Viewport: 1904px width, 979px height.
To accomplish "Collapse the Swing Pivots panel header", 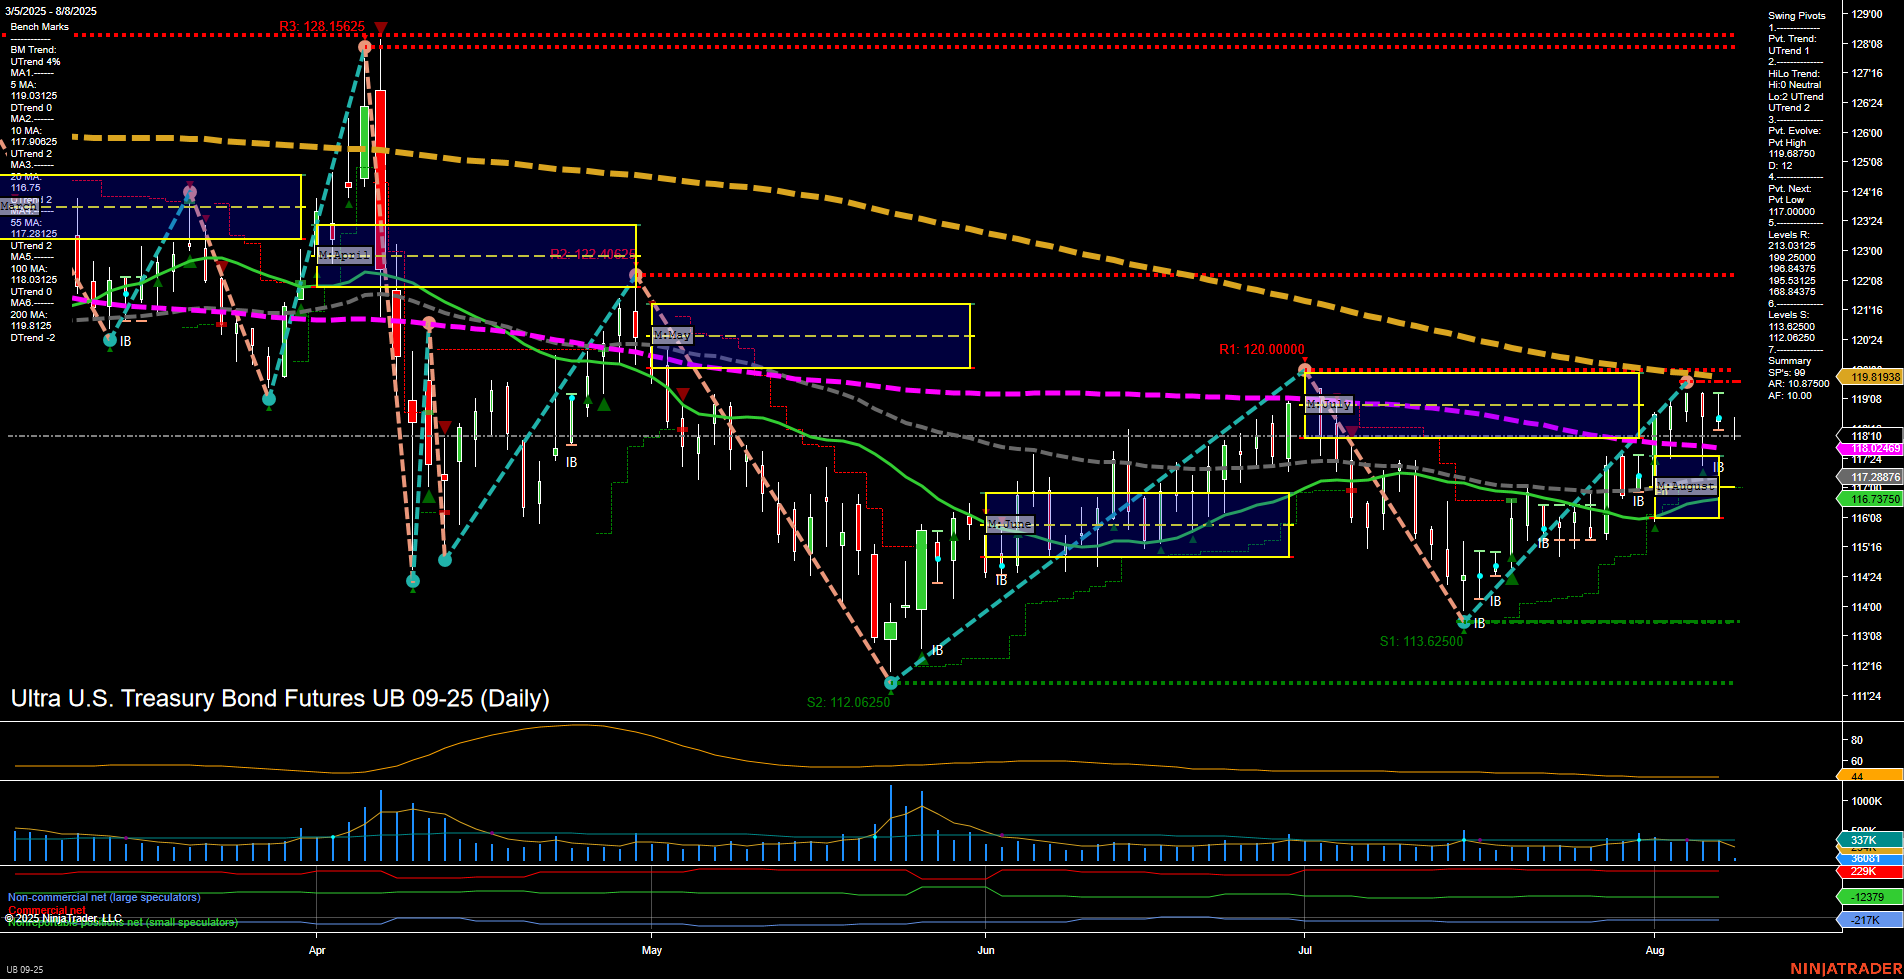I will (x=1795, y=15).
